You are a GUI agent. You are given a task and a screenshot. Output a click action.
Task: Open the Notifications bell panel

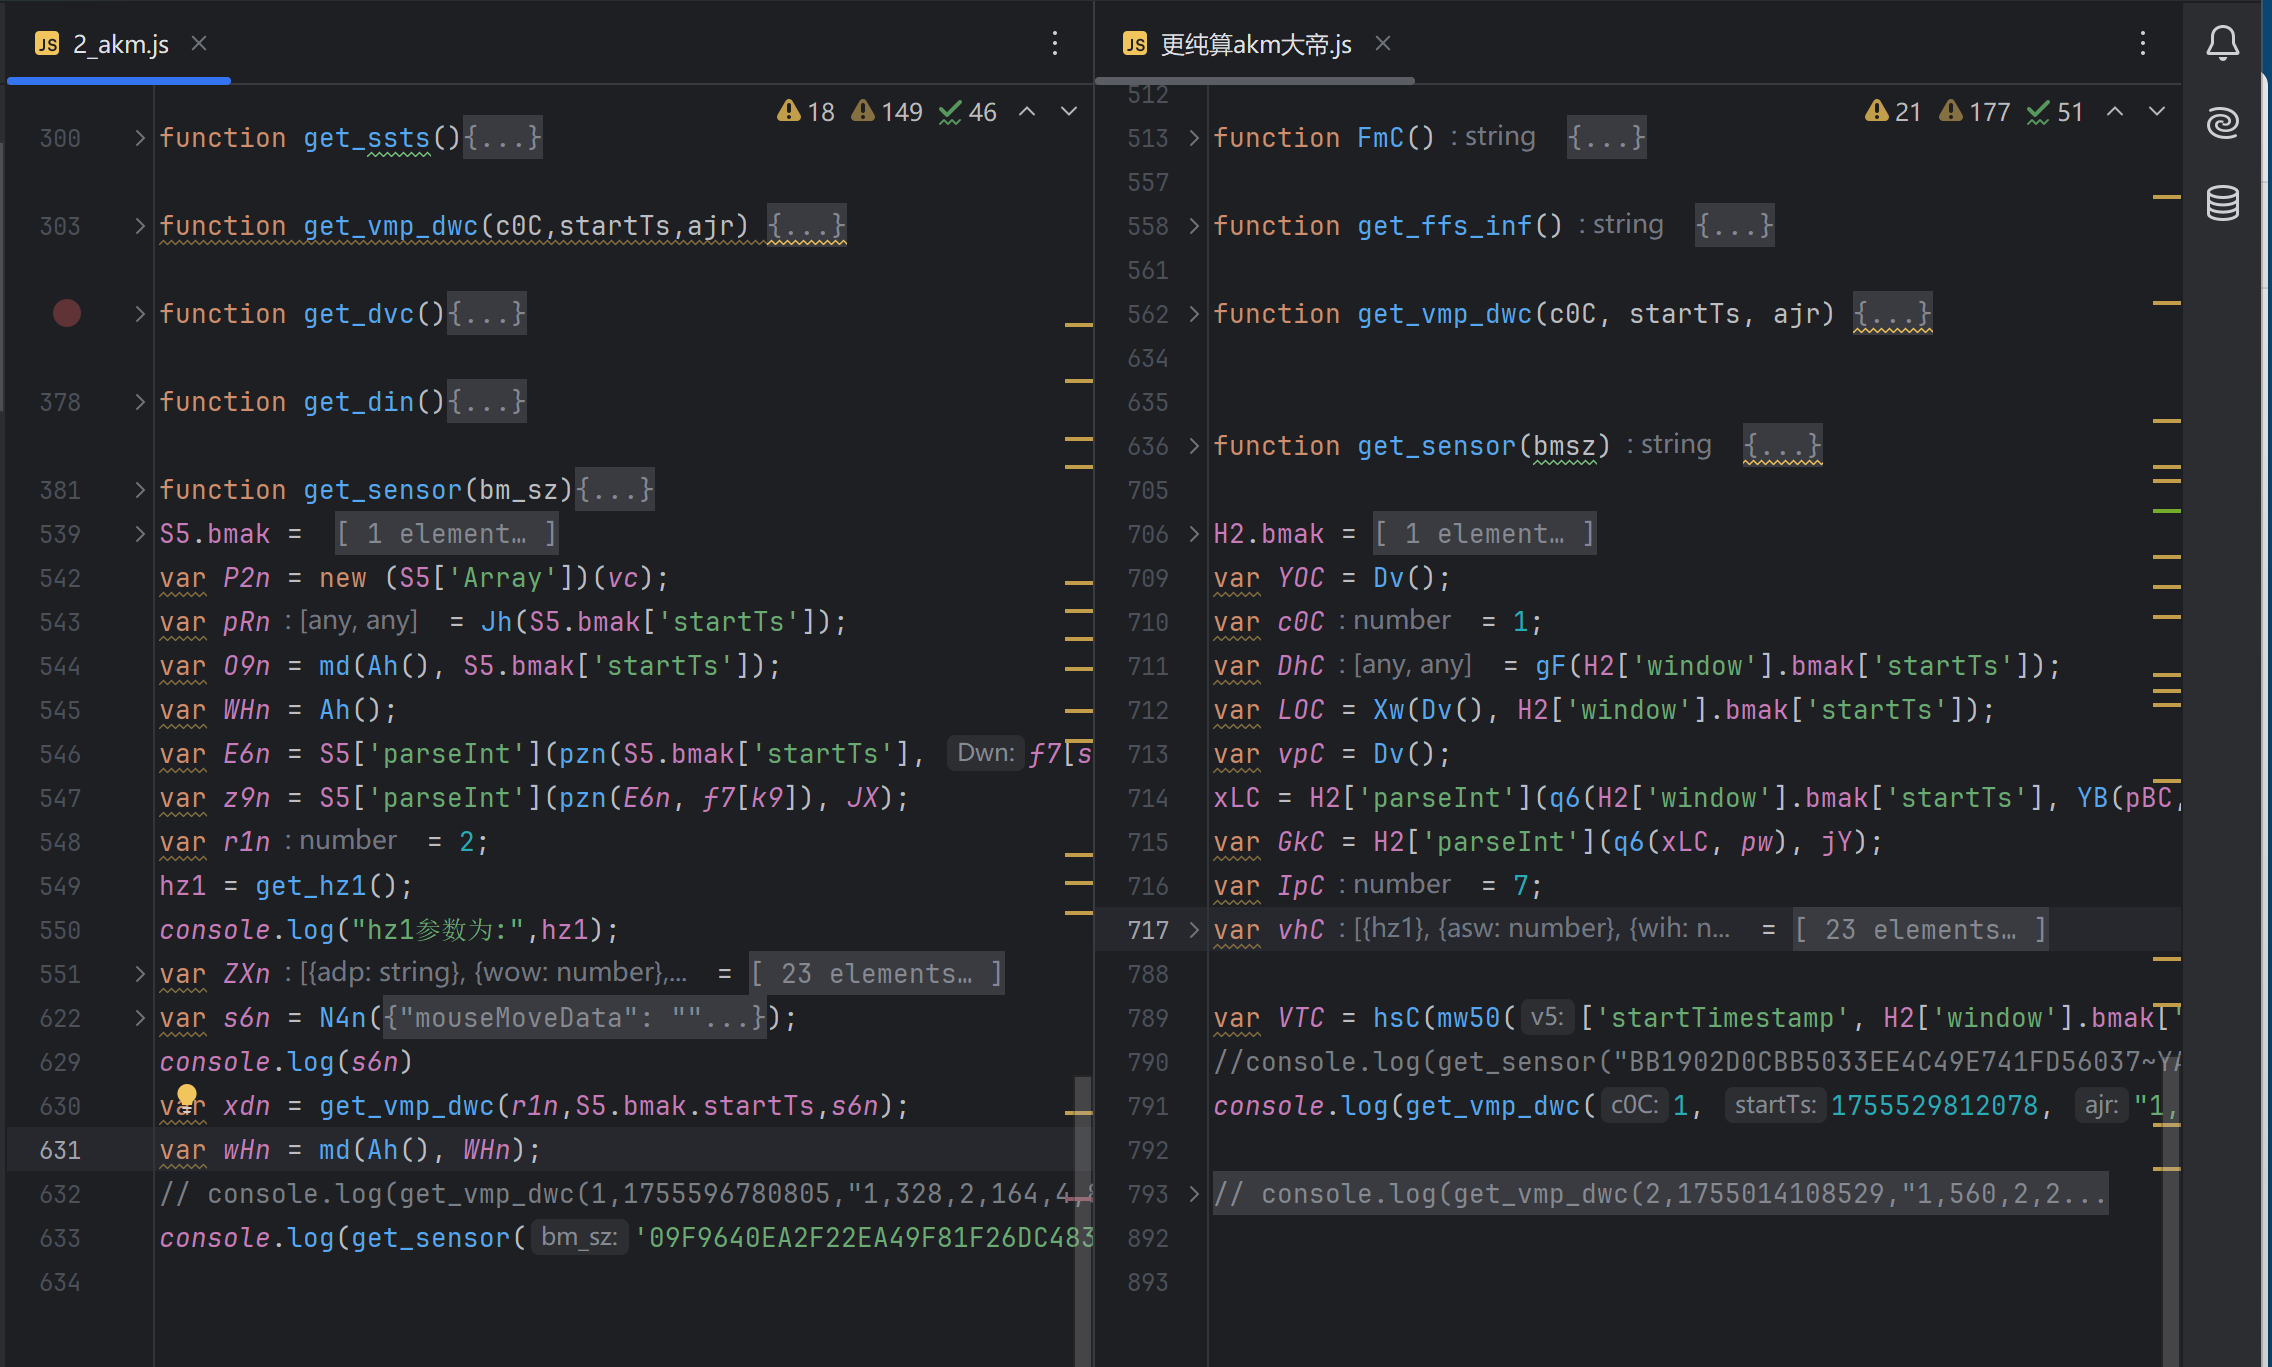pyautogui.click(x=2222, y=43)
